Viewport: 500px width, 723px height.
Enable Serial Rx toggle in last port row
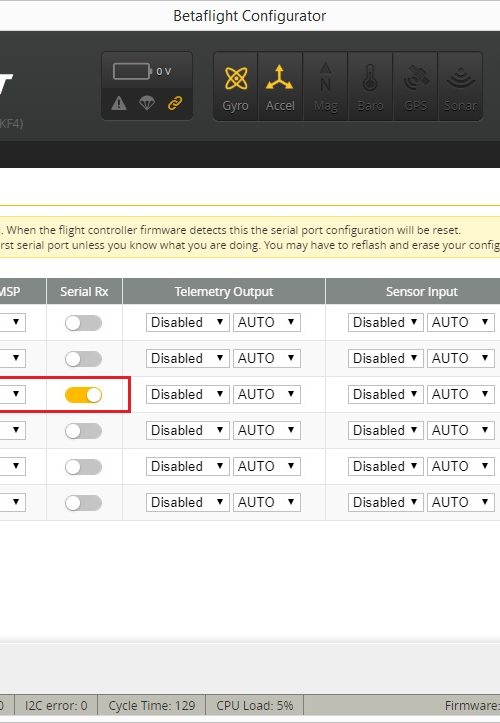pyautogui.click(x=83, y=503)
